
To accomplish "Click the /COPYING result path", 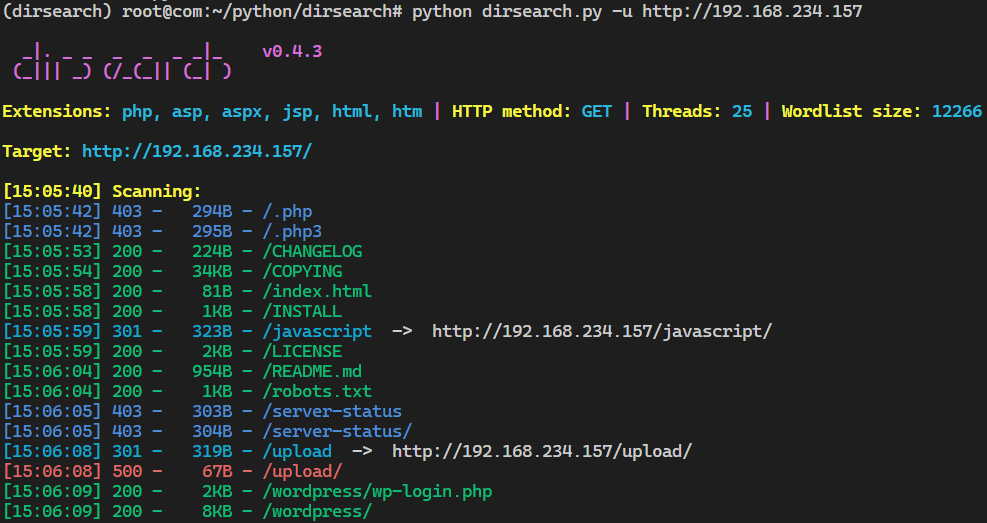I will pos(302,272).
